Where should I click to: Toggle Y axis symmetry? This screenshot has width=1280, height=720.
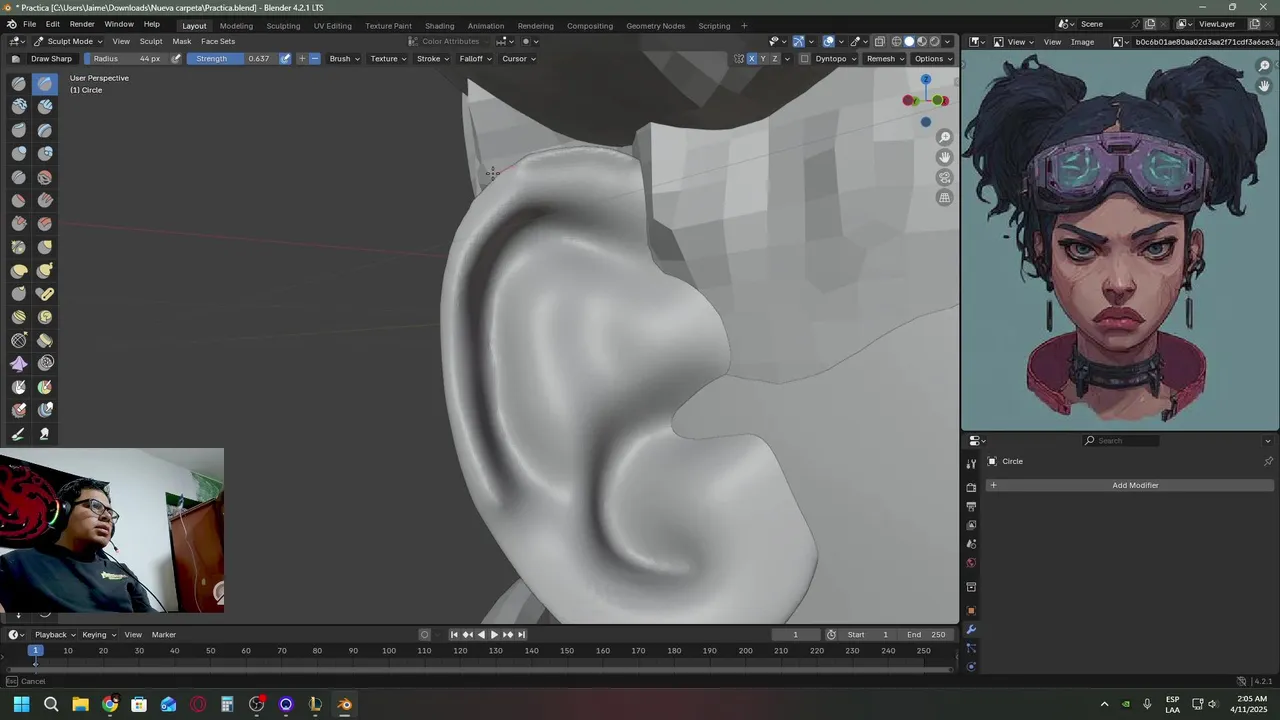point(763,59)
